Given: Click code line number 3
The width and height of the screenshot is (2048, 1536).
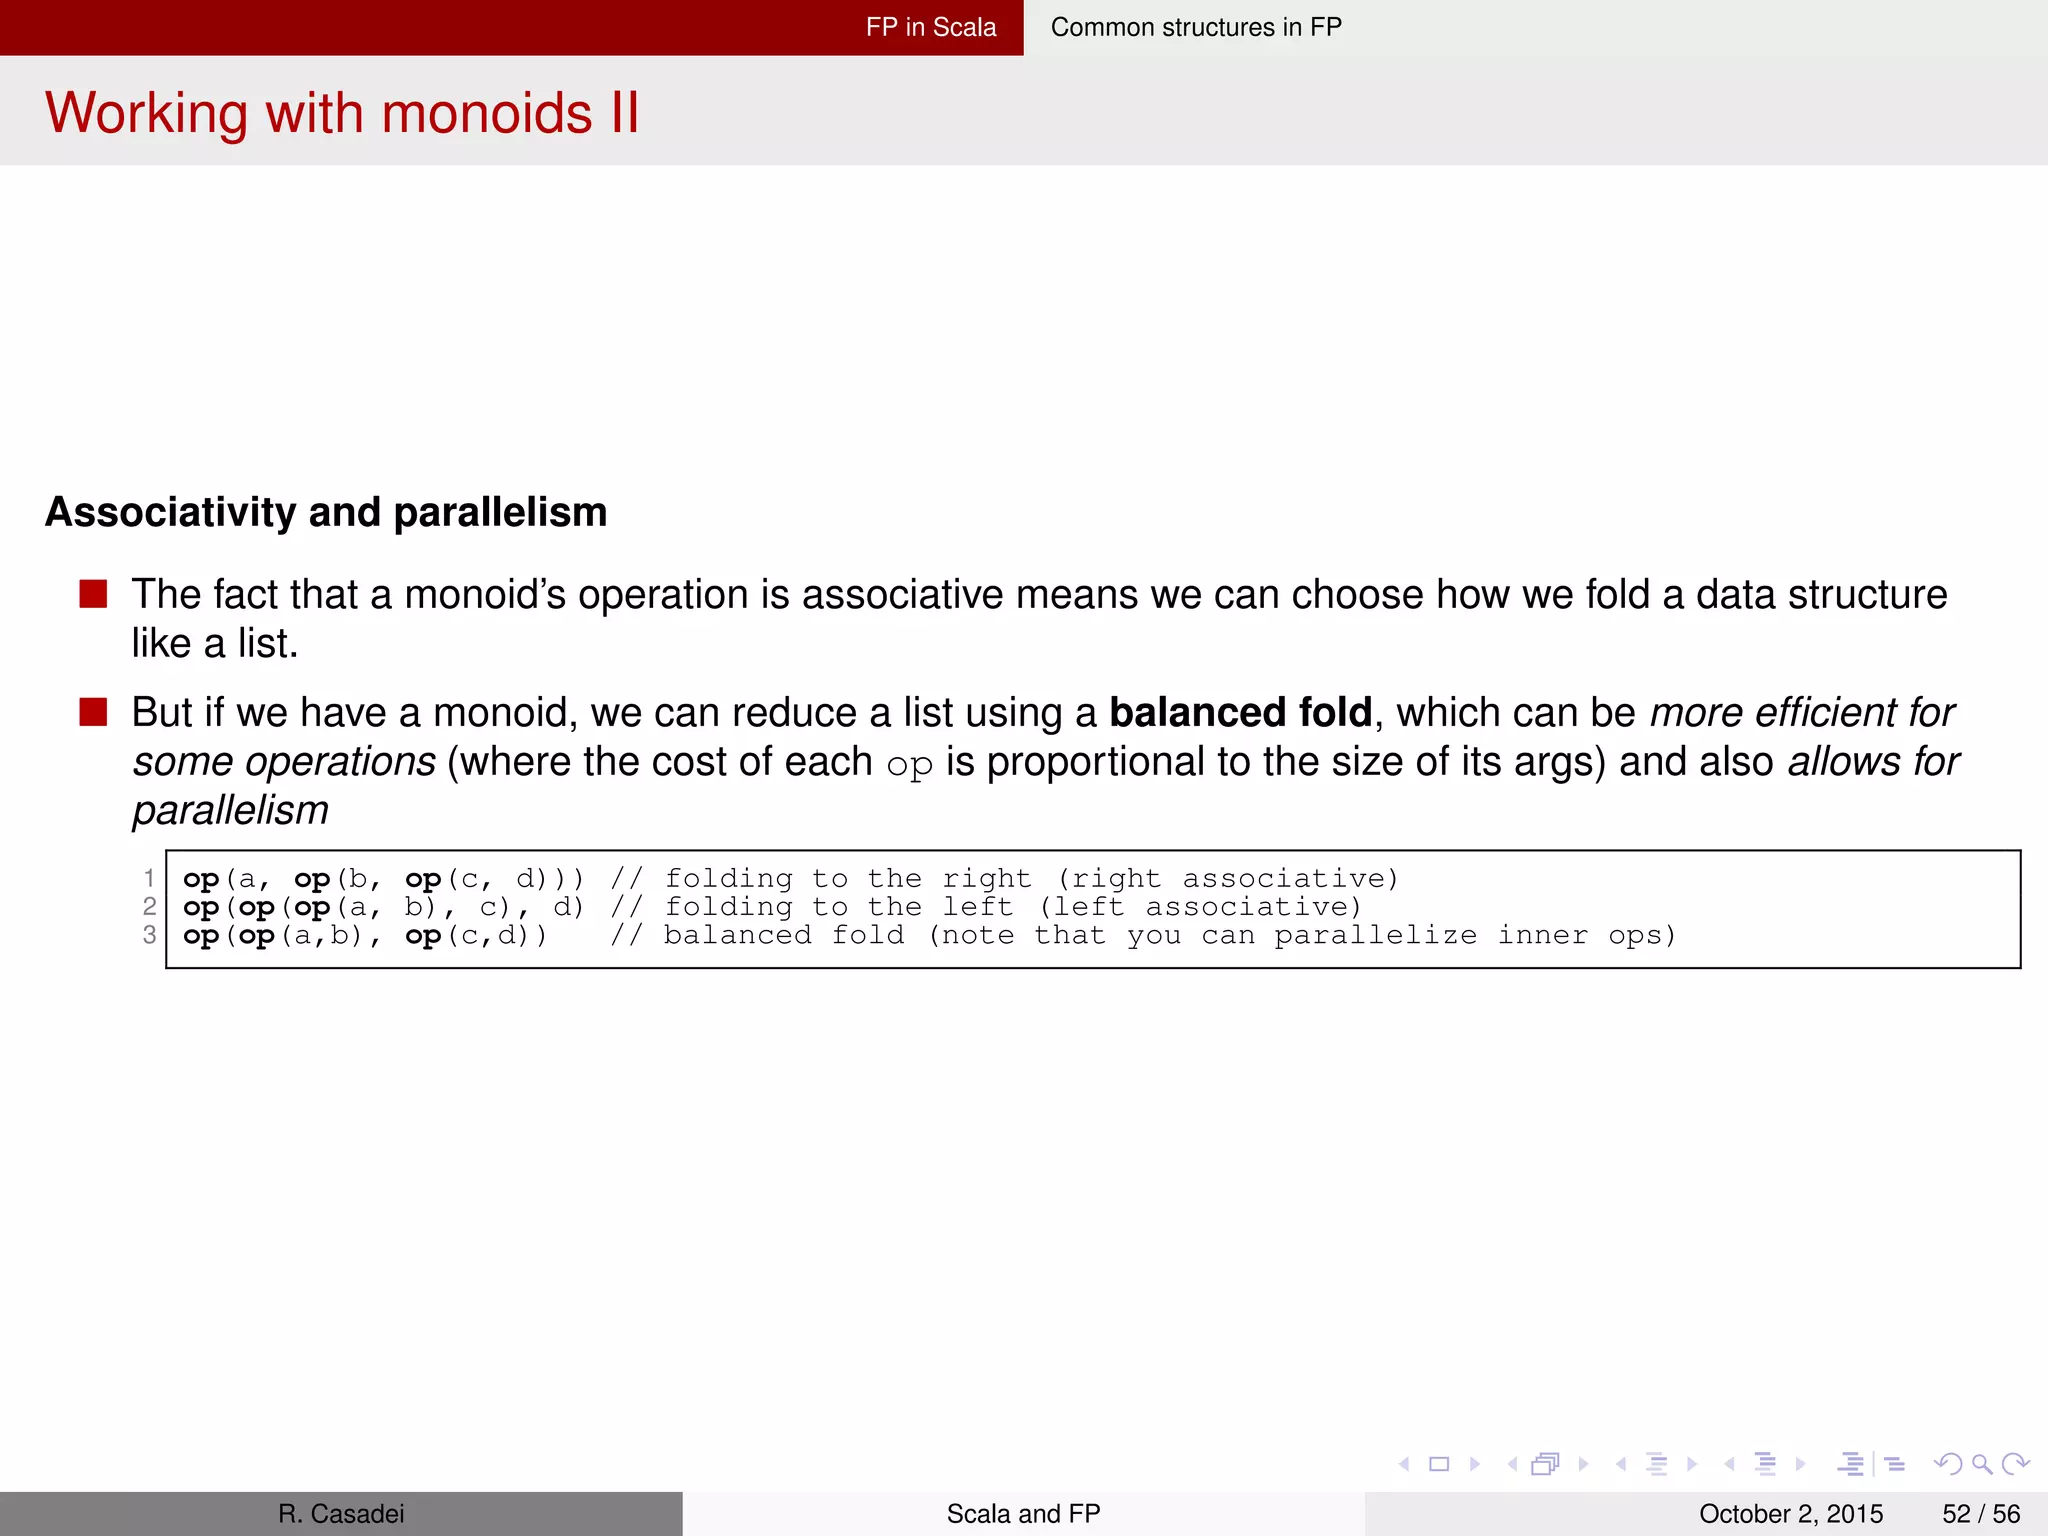Looking at the screenshot, I should point(149,935).
